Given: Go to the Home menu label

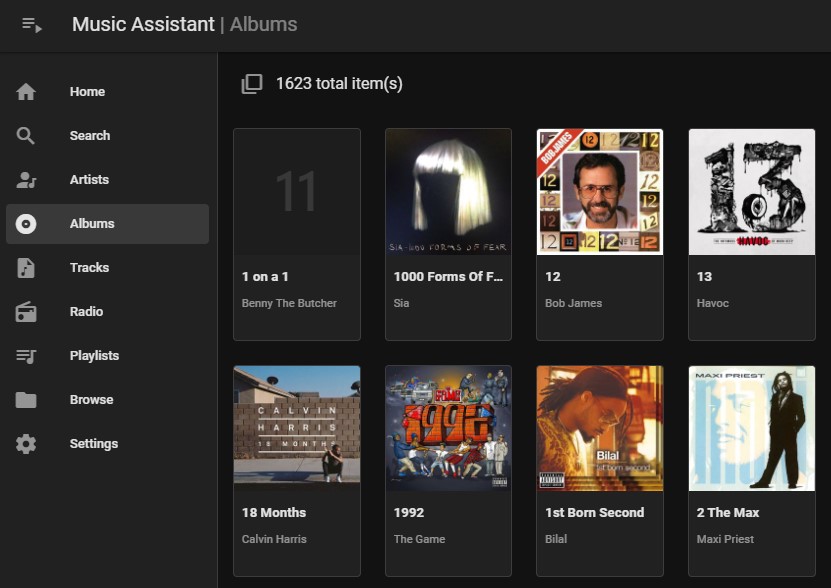Looking at the screenshot, I should pyautogui.click(x=87, y=92).
